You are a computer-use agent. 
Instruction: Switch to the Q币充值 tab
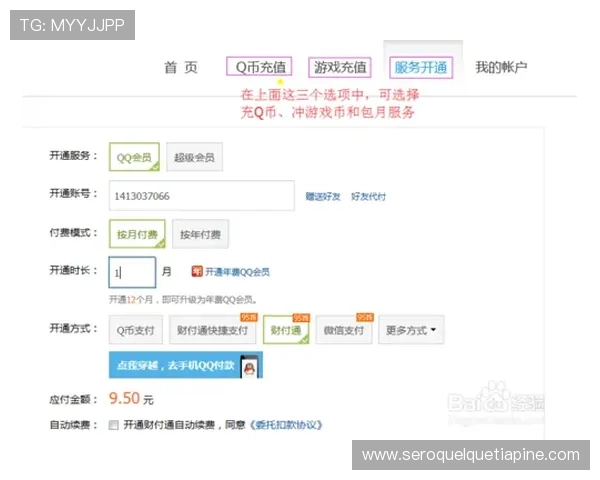(259, 67)
